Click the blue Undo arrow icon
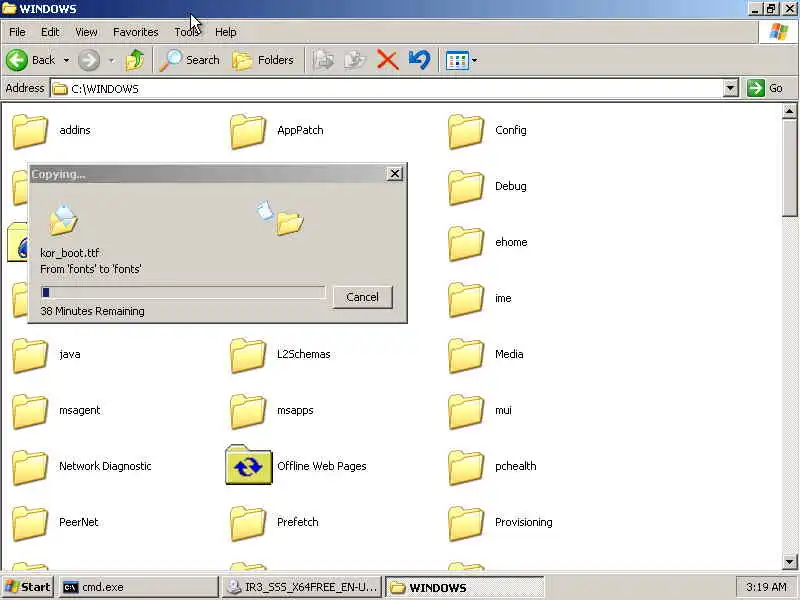 (x=419, y=60)
